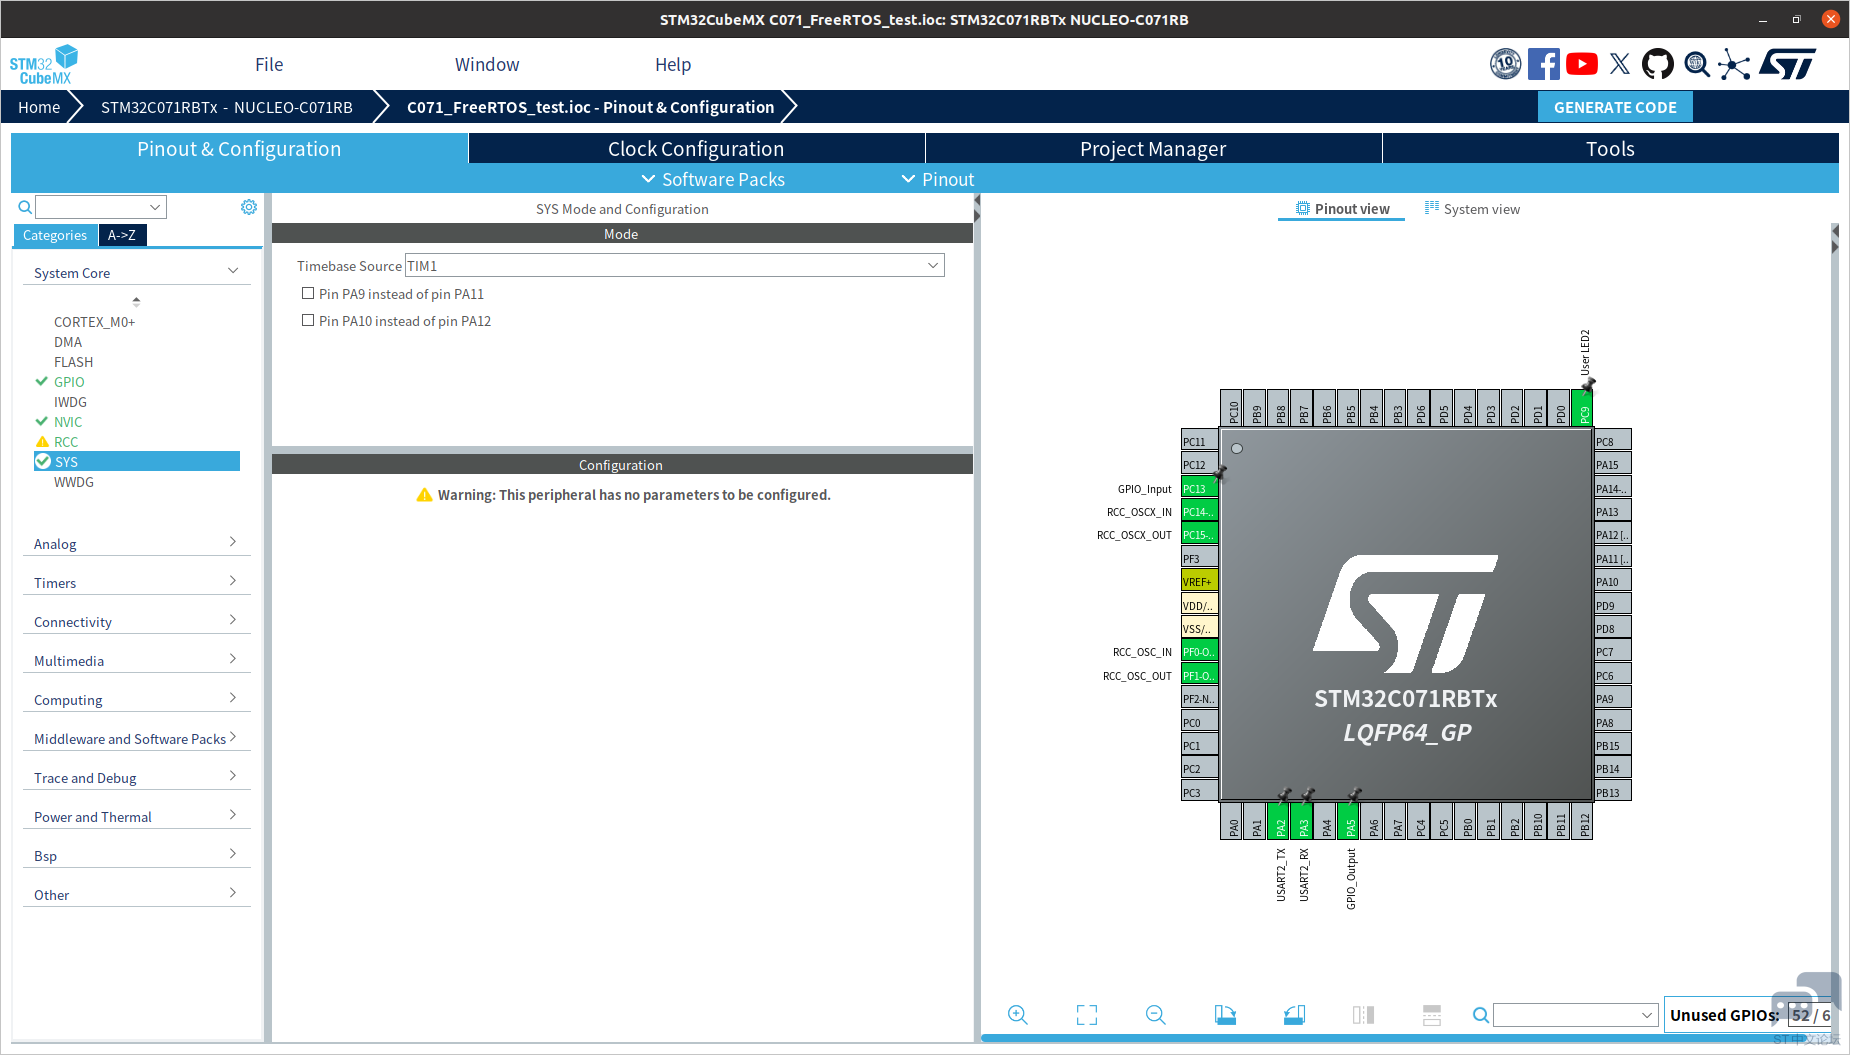Open the Wiki search icon
This screenshot has height=1055, width=1850.
(1697, 64)
